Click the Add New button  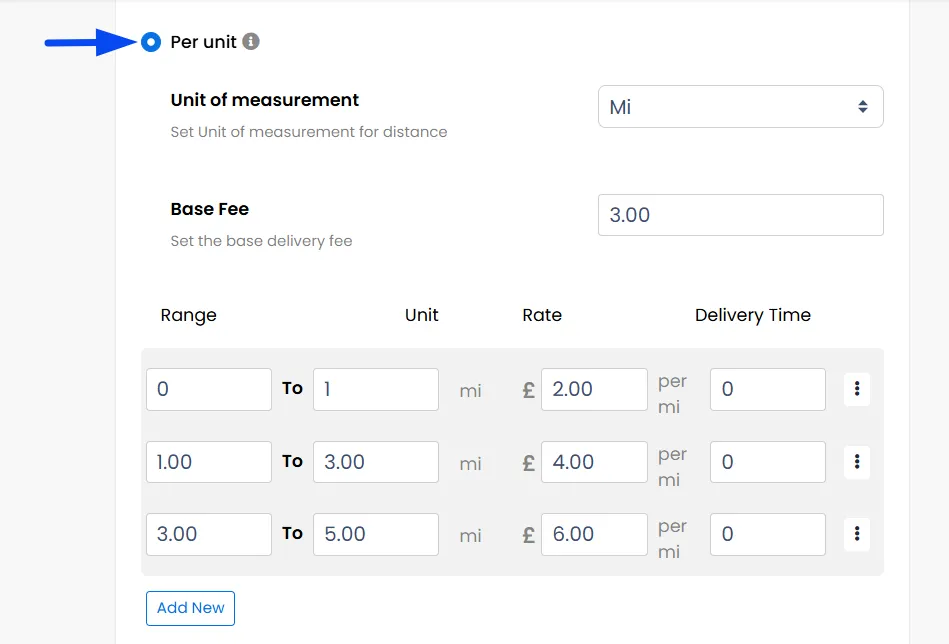tap(190, 608)
